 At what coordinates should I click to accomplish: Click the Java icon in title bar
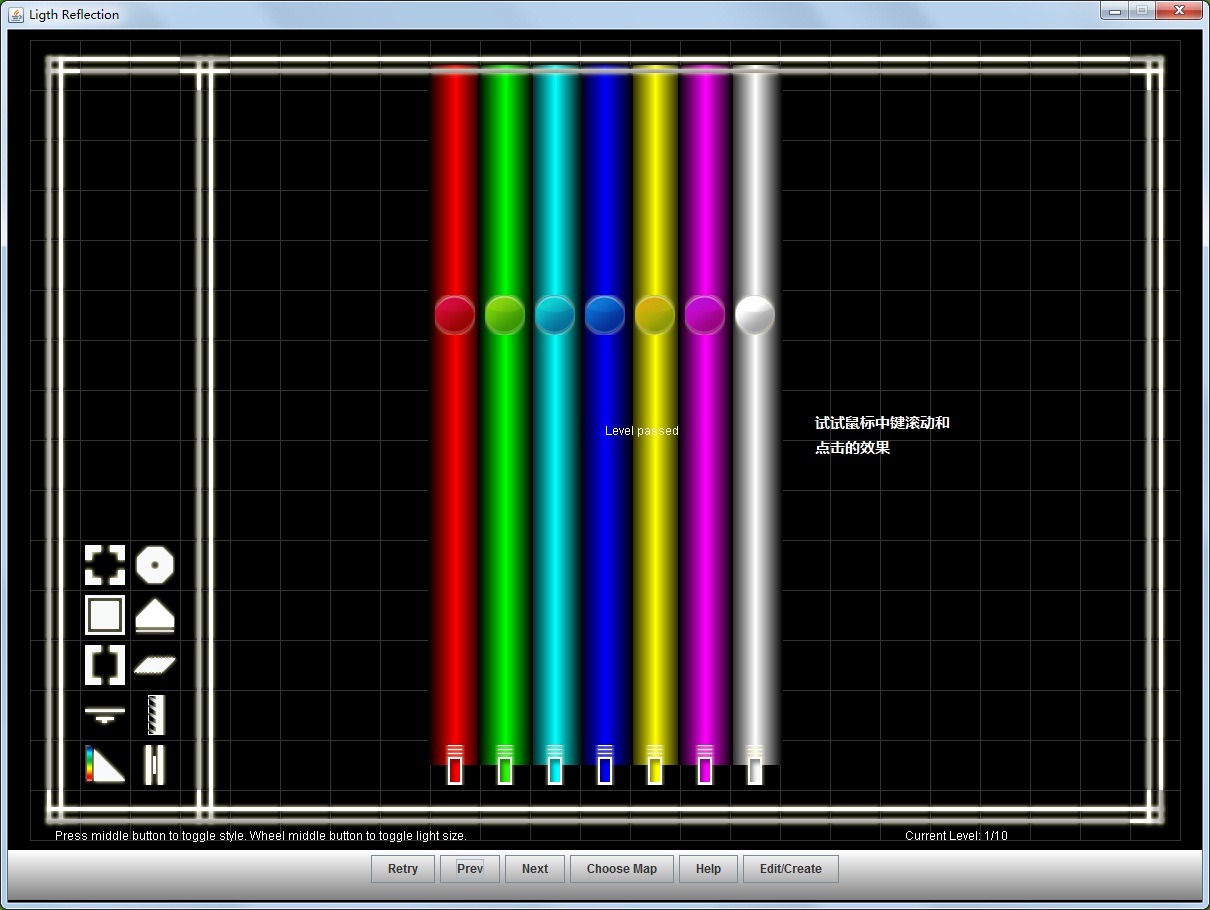pyautogui.click(x=16, y=15)
